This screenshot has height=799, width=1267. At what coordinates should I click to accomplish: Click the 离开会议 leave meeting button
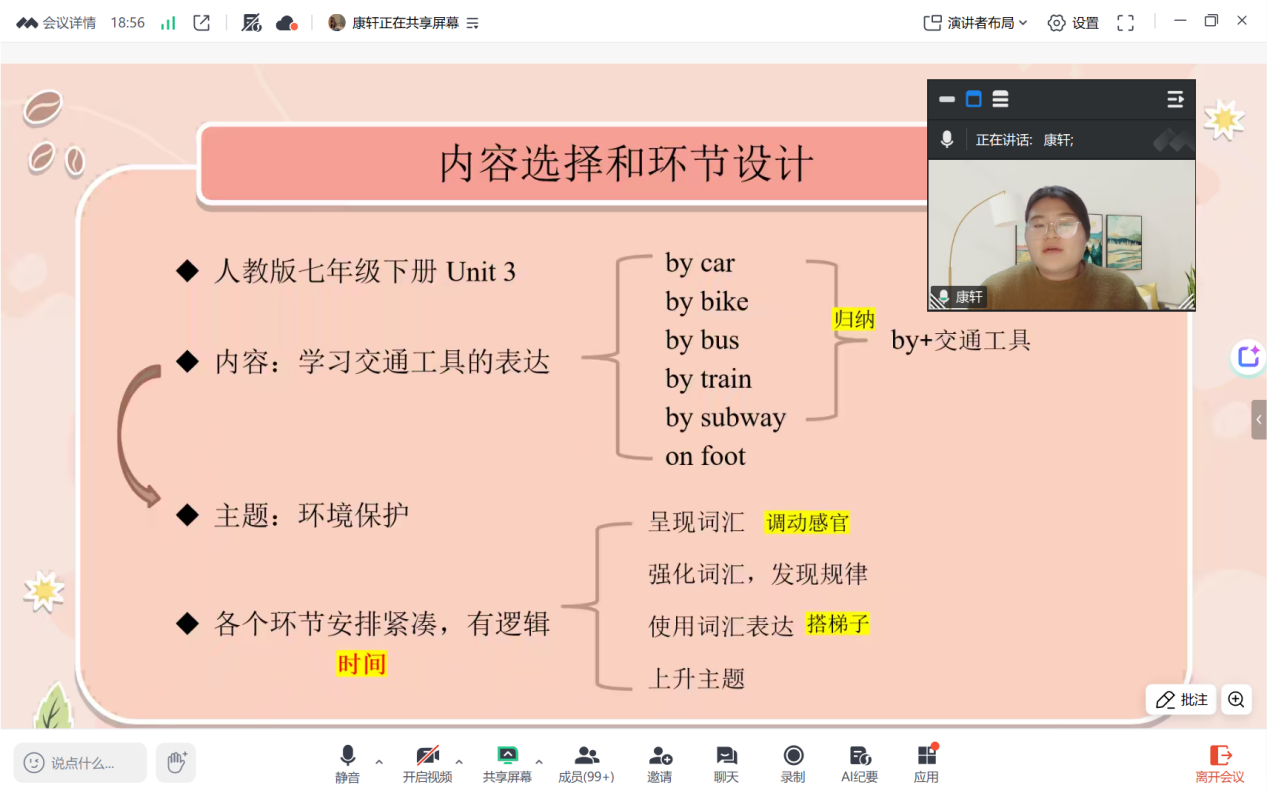[x=1220, y=763]
